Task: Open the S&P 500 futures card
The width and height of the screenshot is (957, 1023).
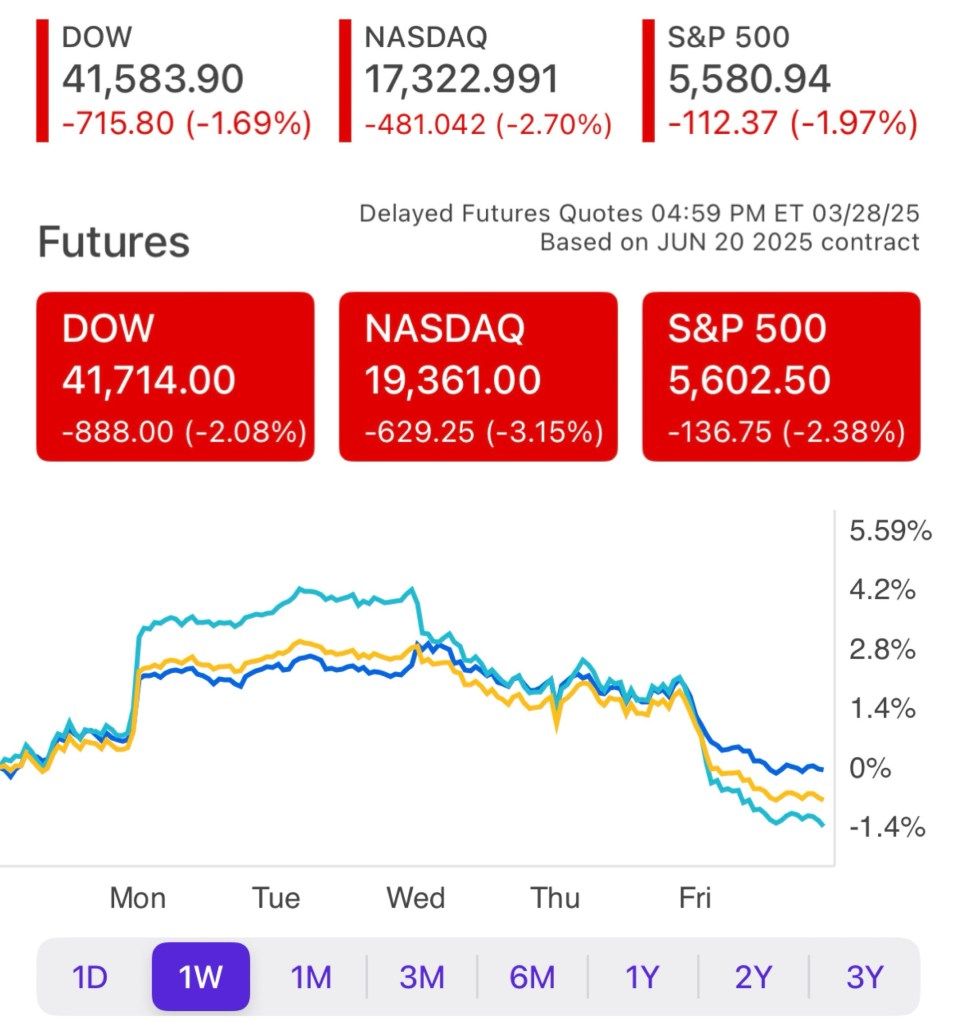Action: pos(781,377)
